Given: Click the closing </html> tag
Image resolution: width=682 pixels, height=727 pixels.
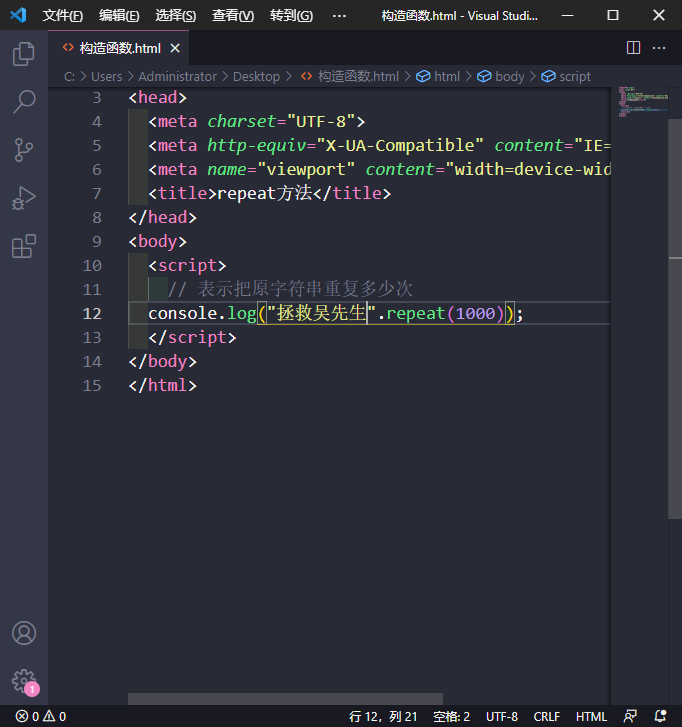Looking at the screenshot, I should [162, 385].
